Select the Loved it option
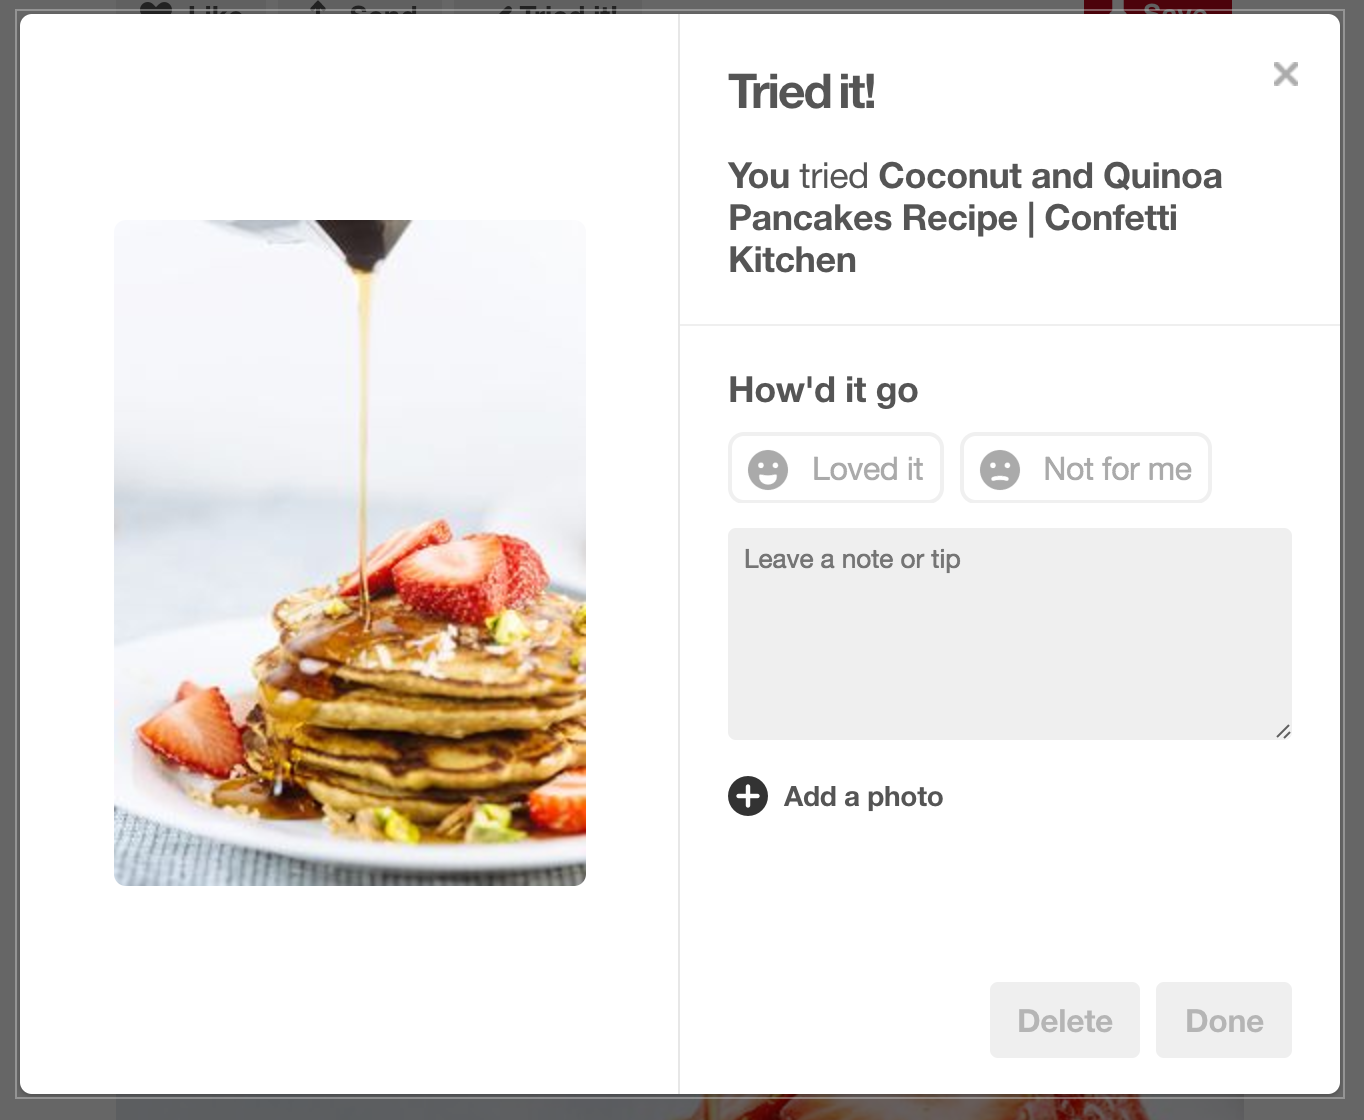Viewport: 1364px width, 1120px height. [836, 468]
